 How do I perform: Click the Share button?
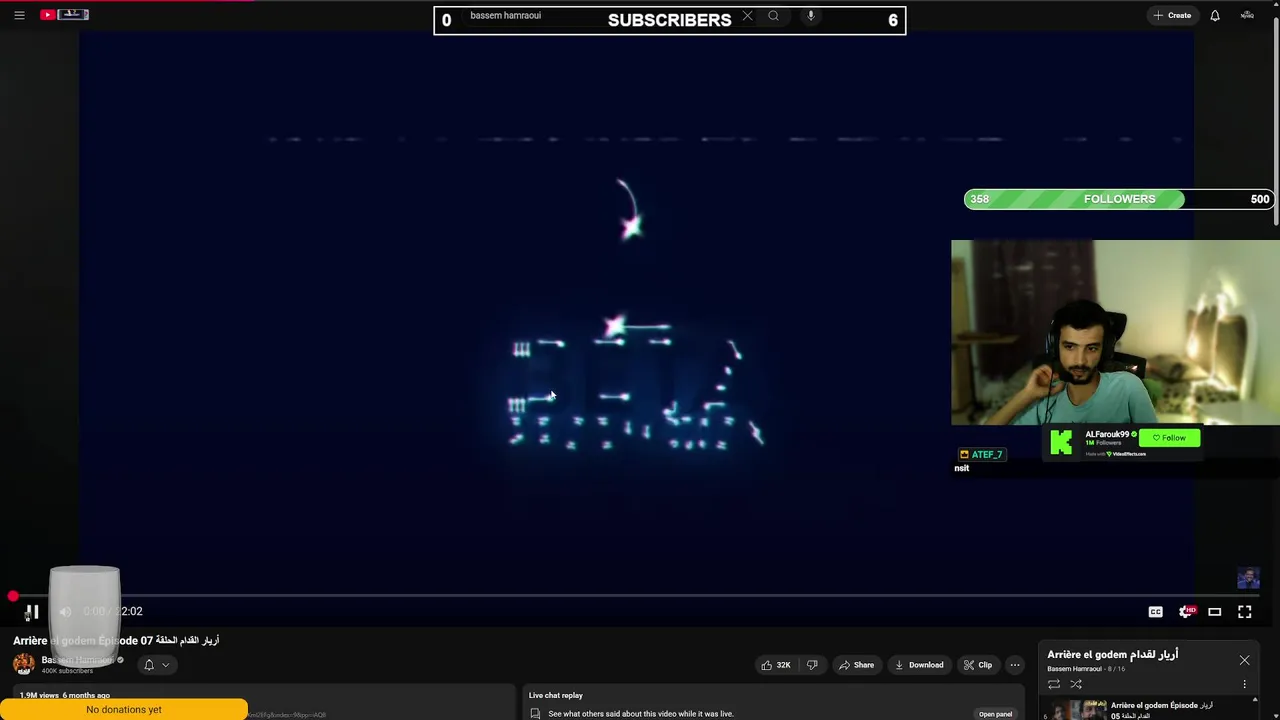coord(857,665)
